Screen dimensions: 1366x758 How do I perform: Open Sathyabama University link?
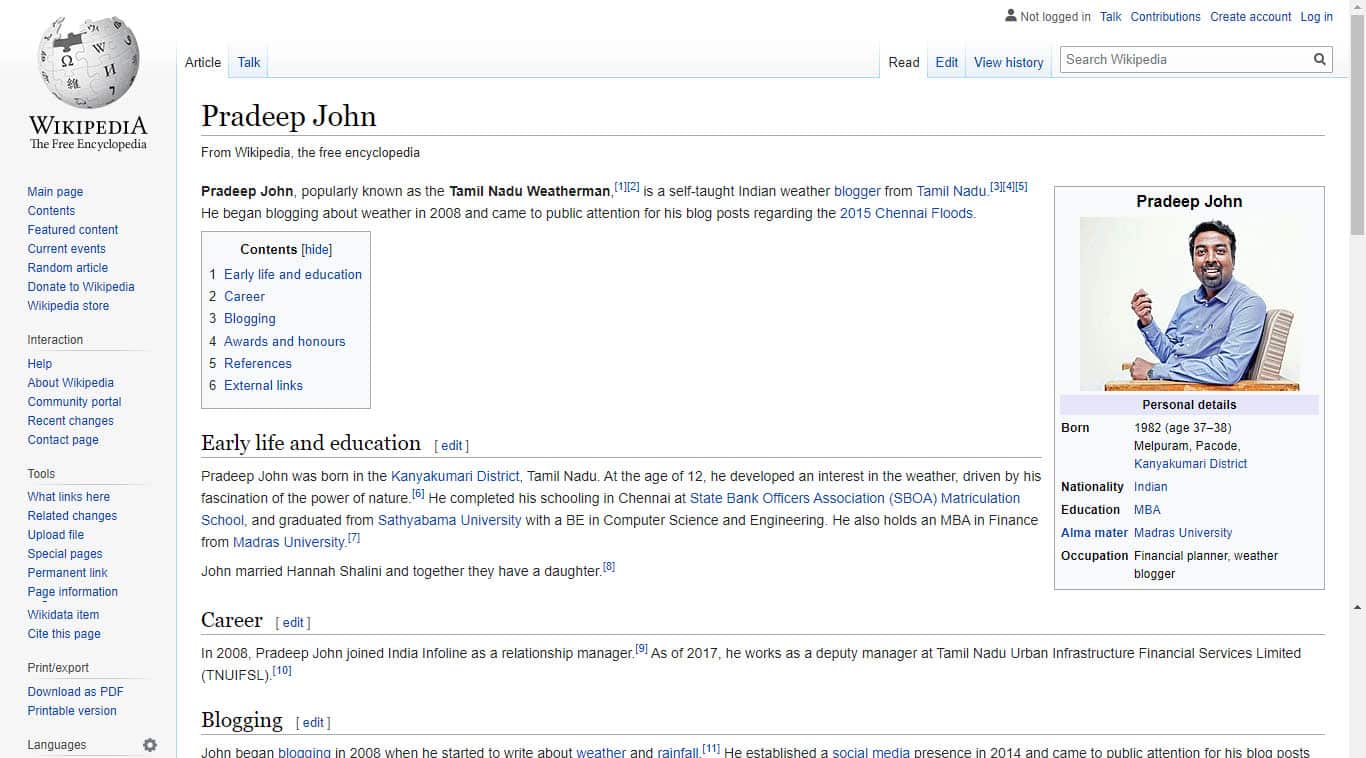coord(449,520)
